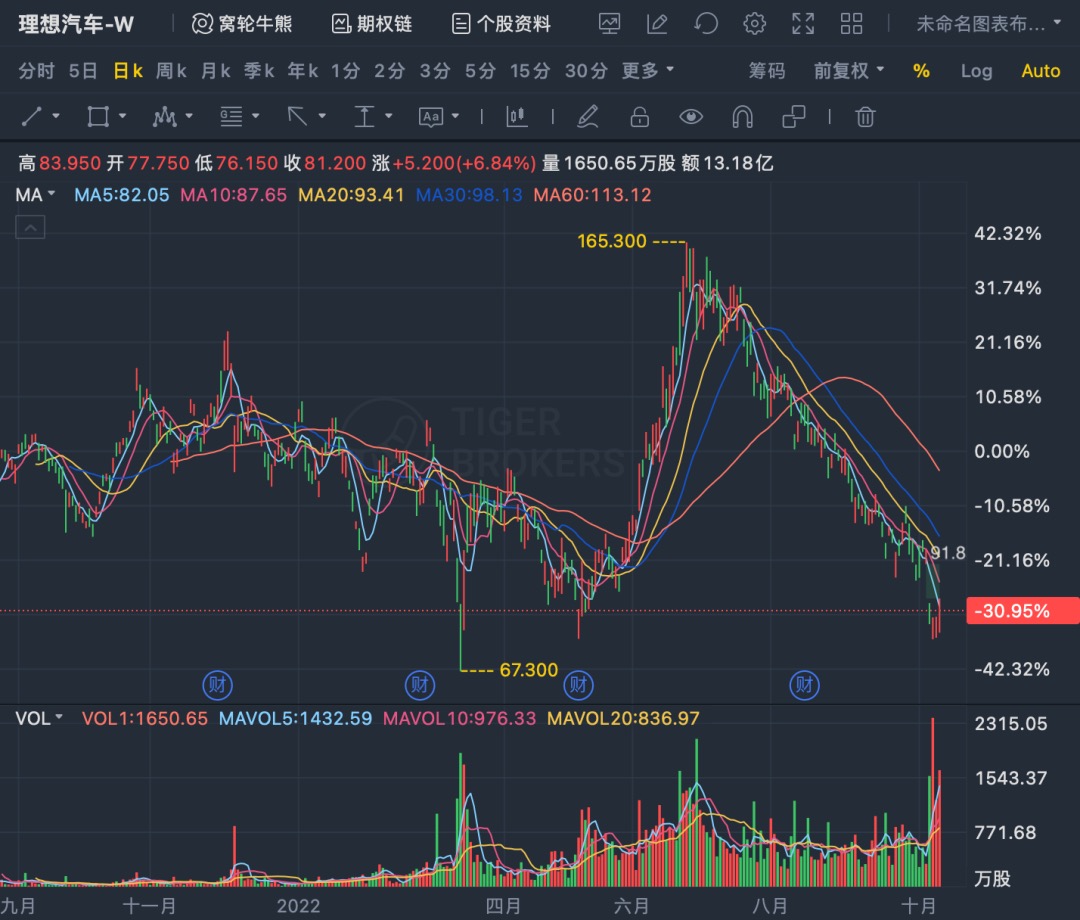This screenshot has width=1080, height=920.
Task: Expand the 更多 timeframe dropdown
Action: click(647, 71)
